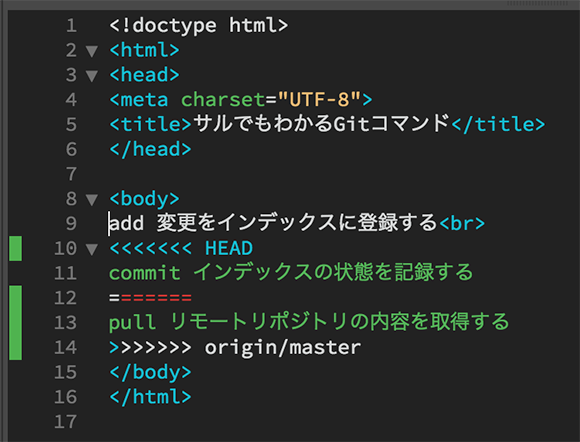Viewport: 580px width, 442px height.
Task: Select line number 16 in the gutter
Action: [x=65, y=397]
